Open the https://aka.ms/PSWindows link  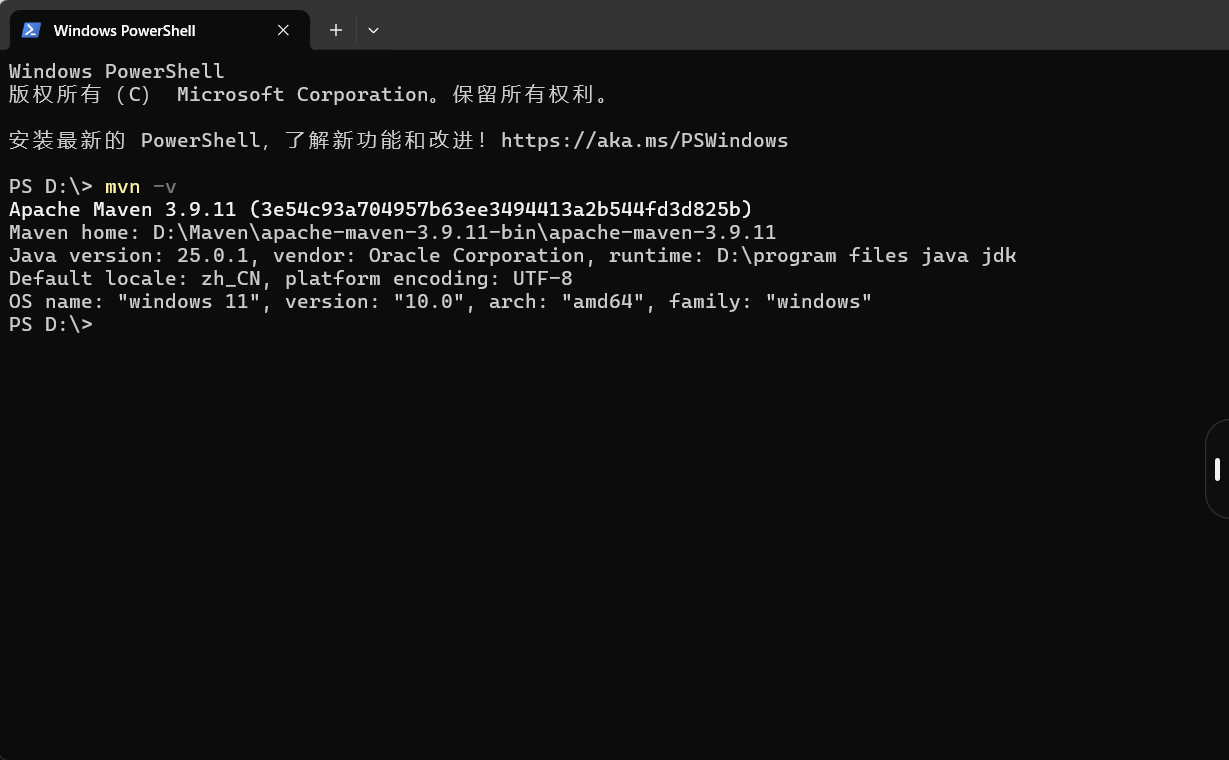click(645, 140)
